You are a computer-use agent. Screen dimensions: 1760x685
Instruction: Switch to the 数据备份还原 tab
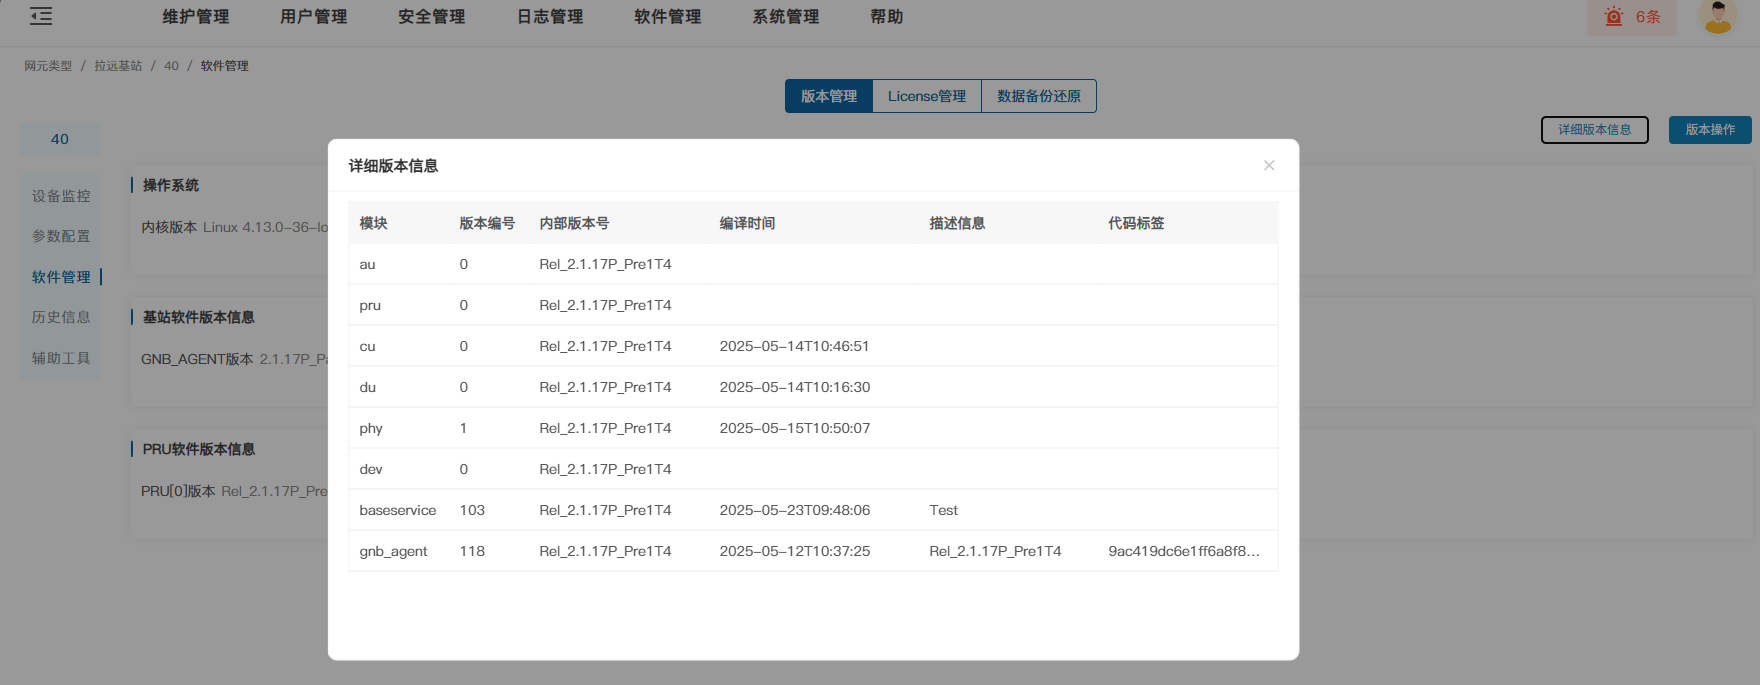pos(1039,96)
